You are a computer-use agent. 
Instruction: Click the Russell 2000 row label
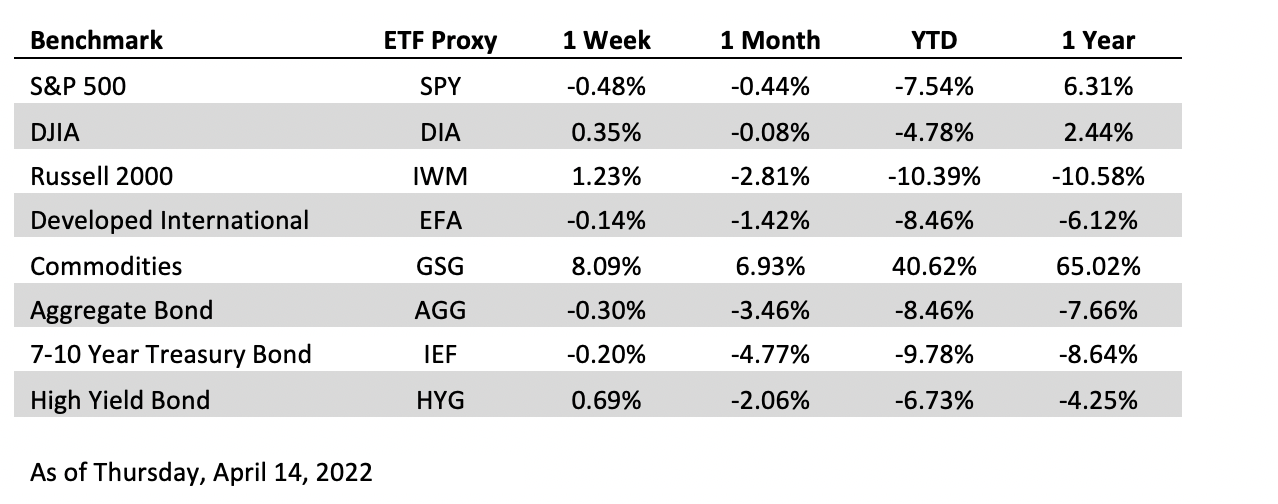[x=102, y=177]
